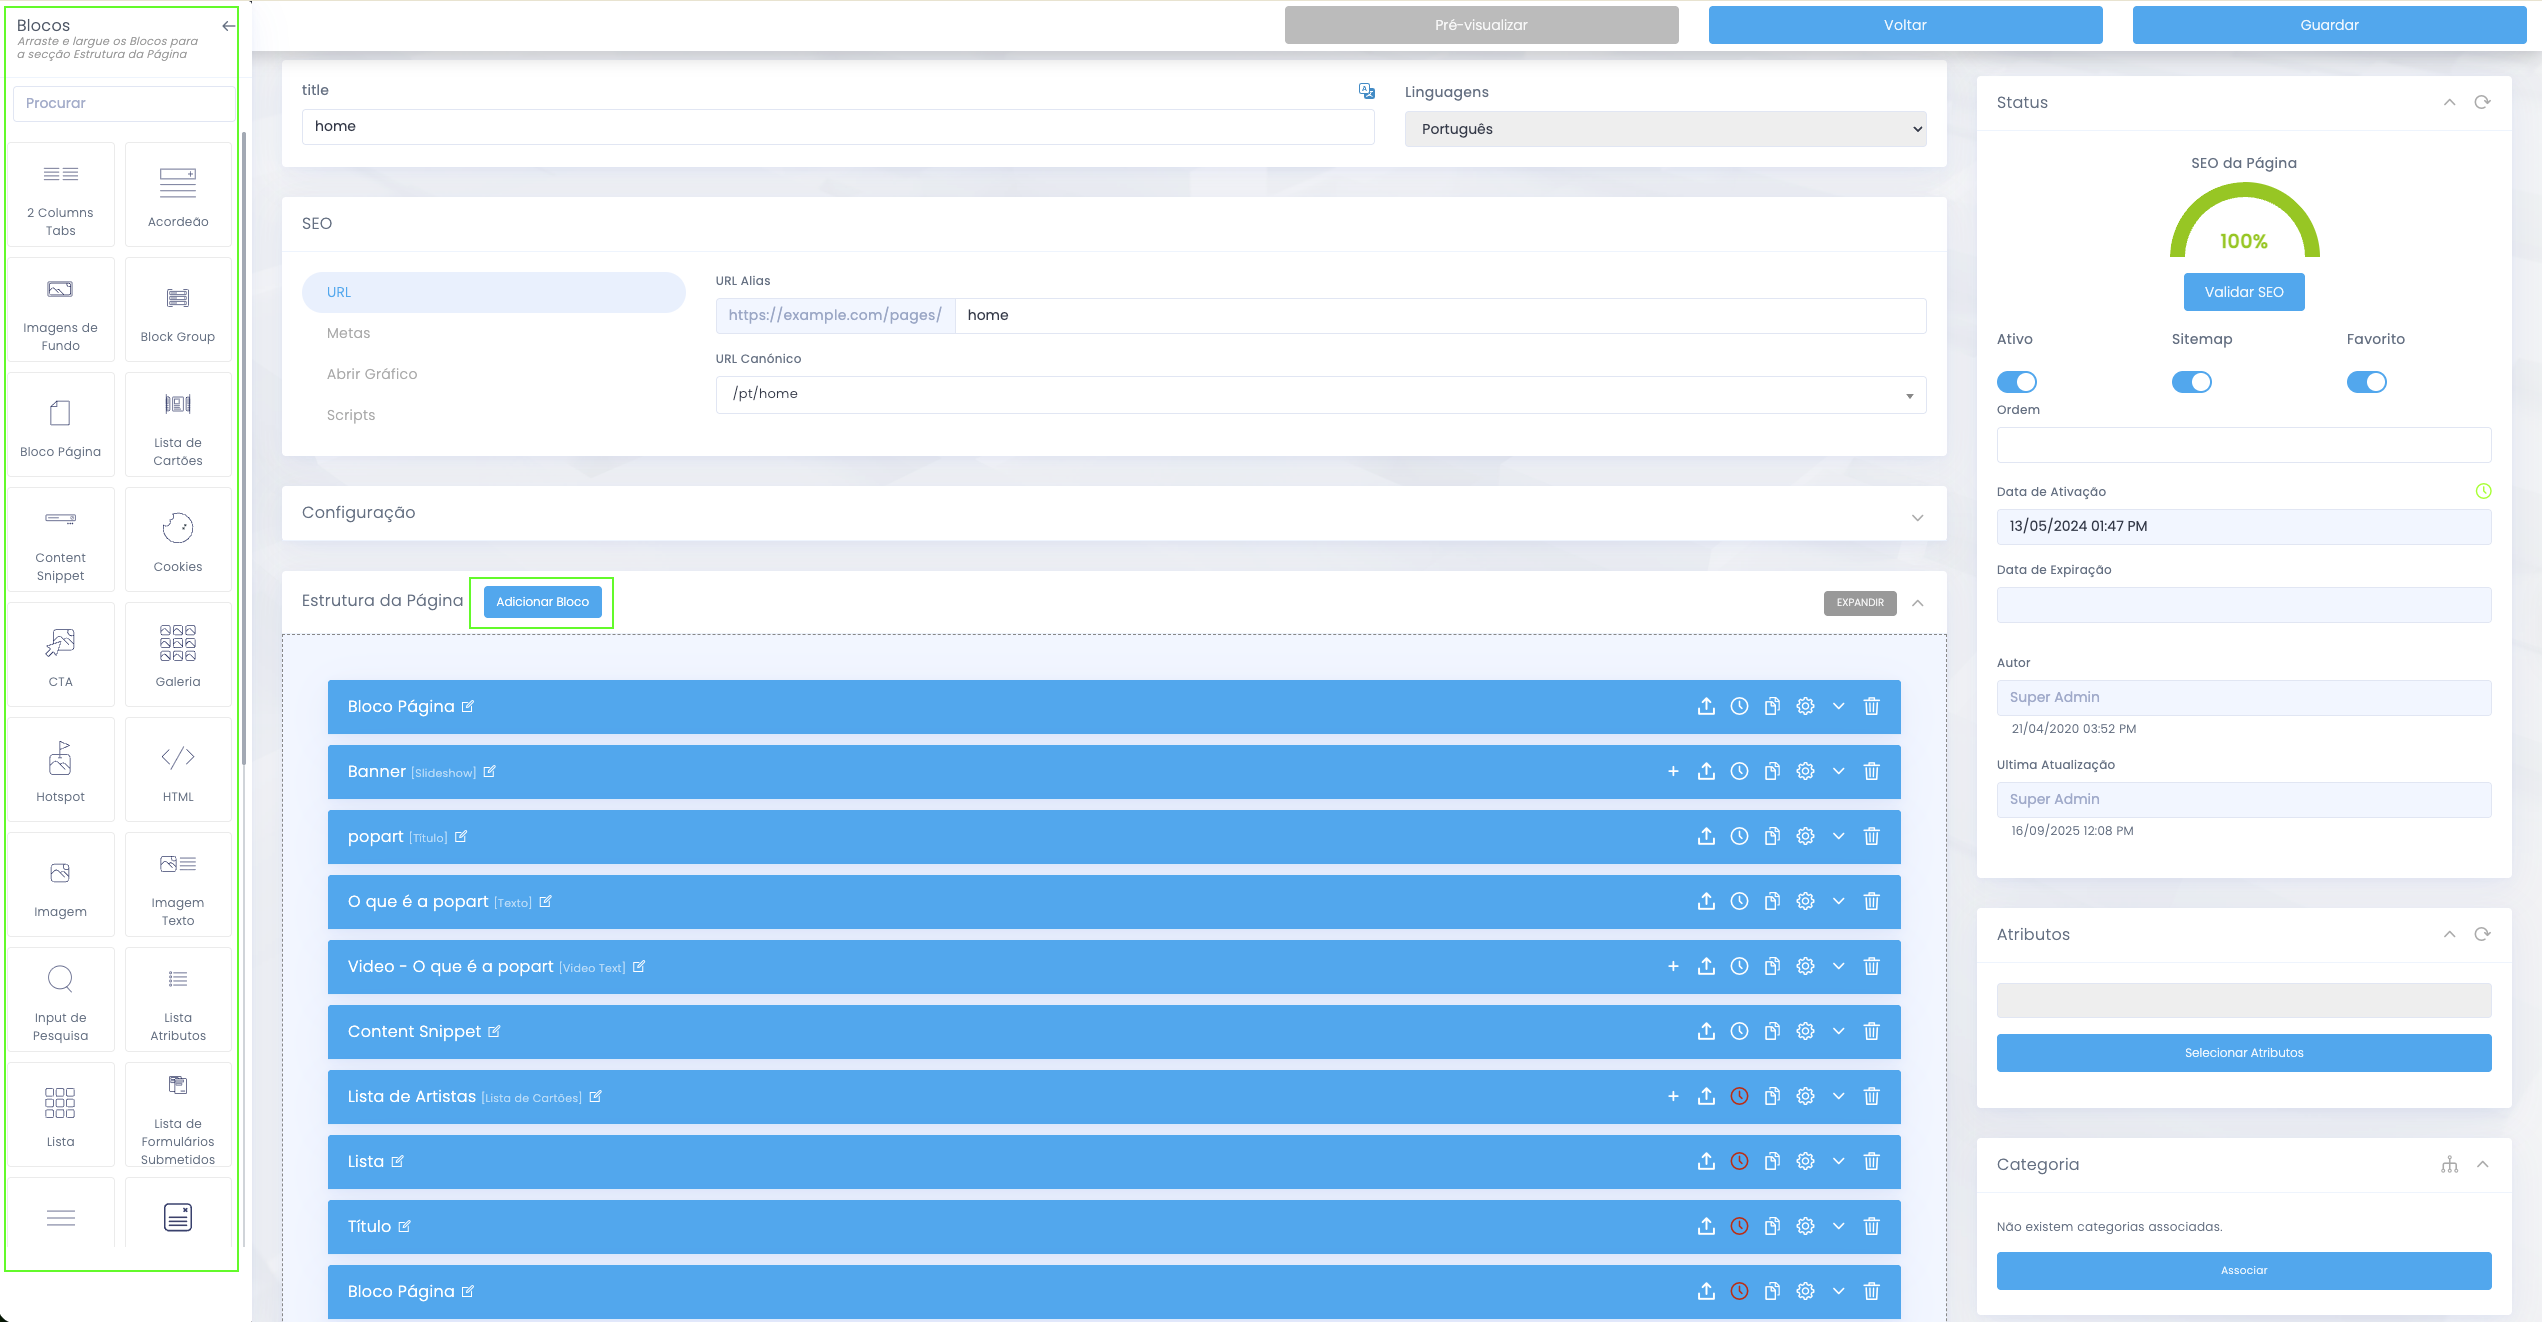The height and width of the screenshot is (1322, 2542).
Task: Pick the Bloco Página block in sidebar
Action: pos(61,425)
